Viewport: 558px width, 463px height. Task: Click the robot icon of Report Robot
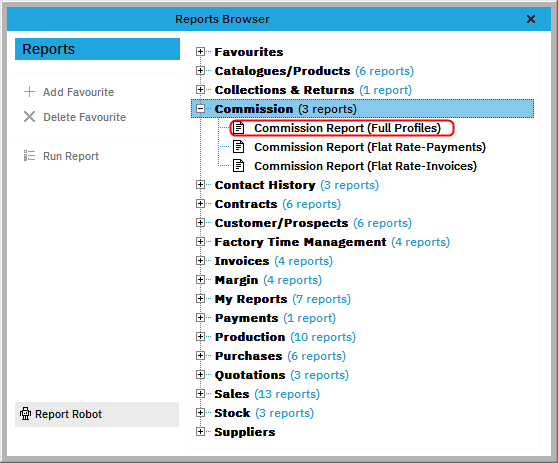tap(26, 414)
